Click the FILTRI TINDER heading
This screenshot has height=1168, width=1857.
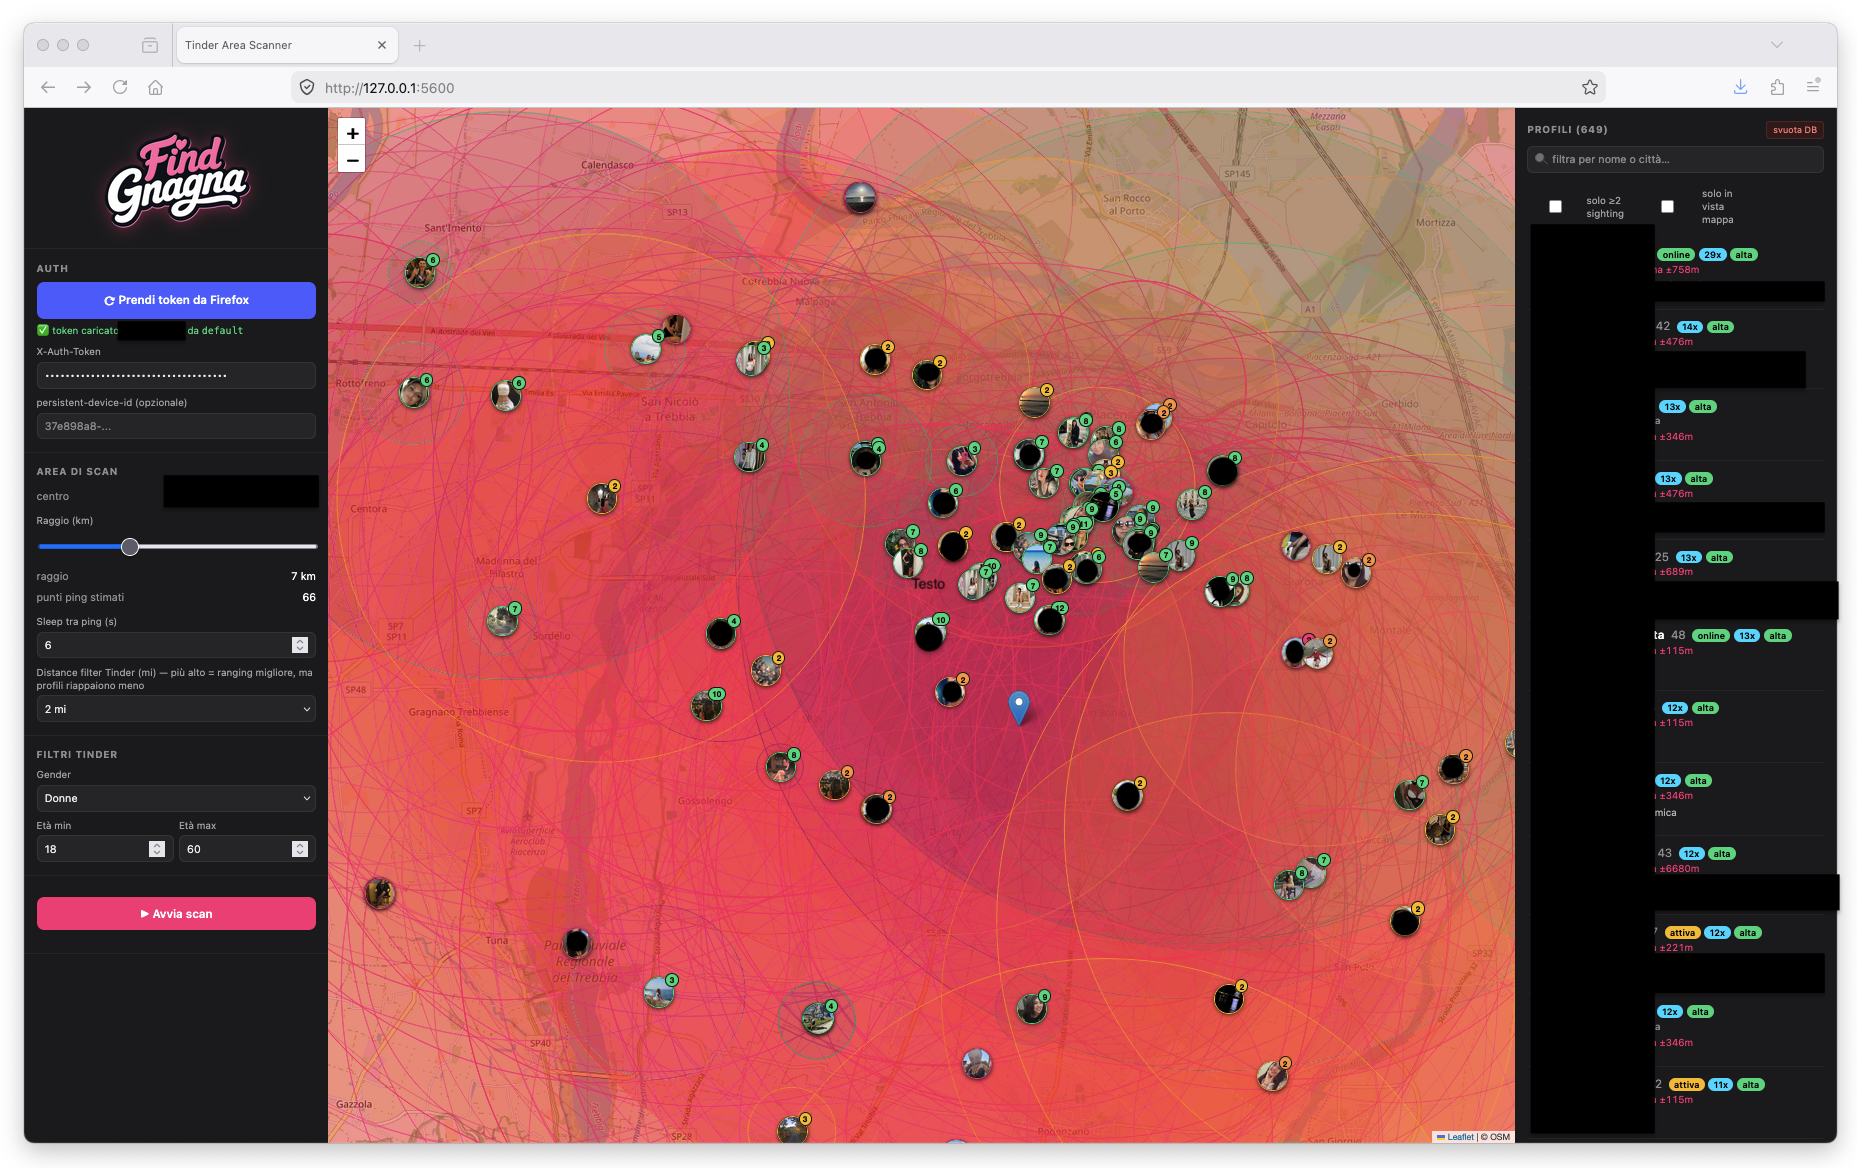point(77,755)
